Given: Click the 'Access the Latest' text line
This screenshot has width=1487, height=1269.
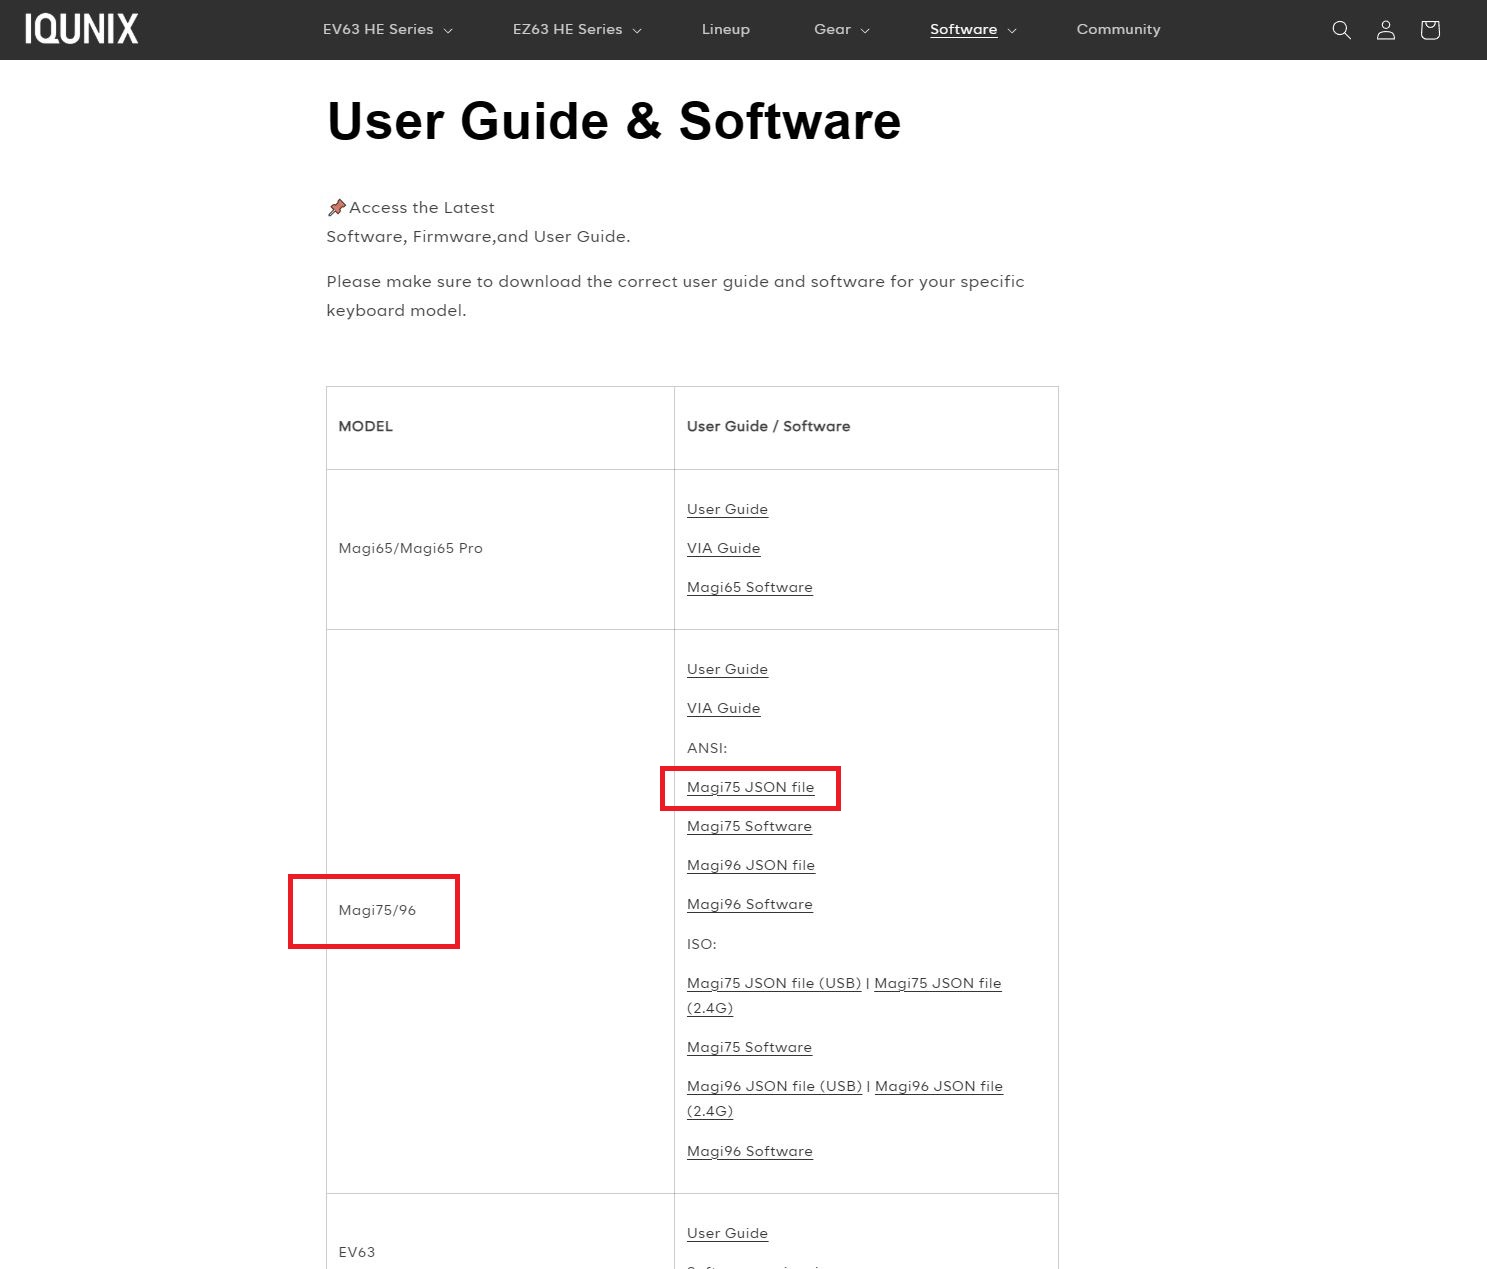Looking at the screenshot, I should pyautogui.click(x=411, y=207).
